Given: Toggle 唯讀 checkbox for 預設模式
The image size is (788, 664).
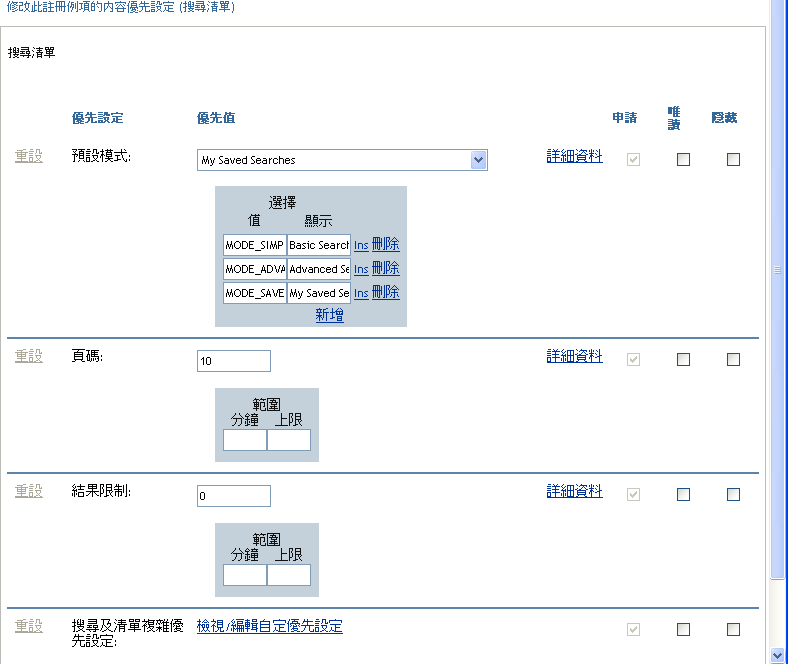Looking at the screenshot, I should click(x=683, y=159).
